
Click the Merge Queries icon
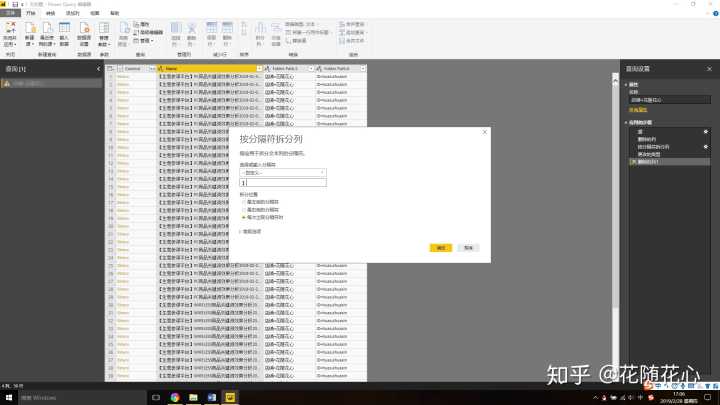click(352, 24)
